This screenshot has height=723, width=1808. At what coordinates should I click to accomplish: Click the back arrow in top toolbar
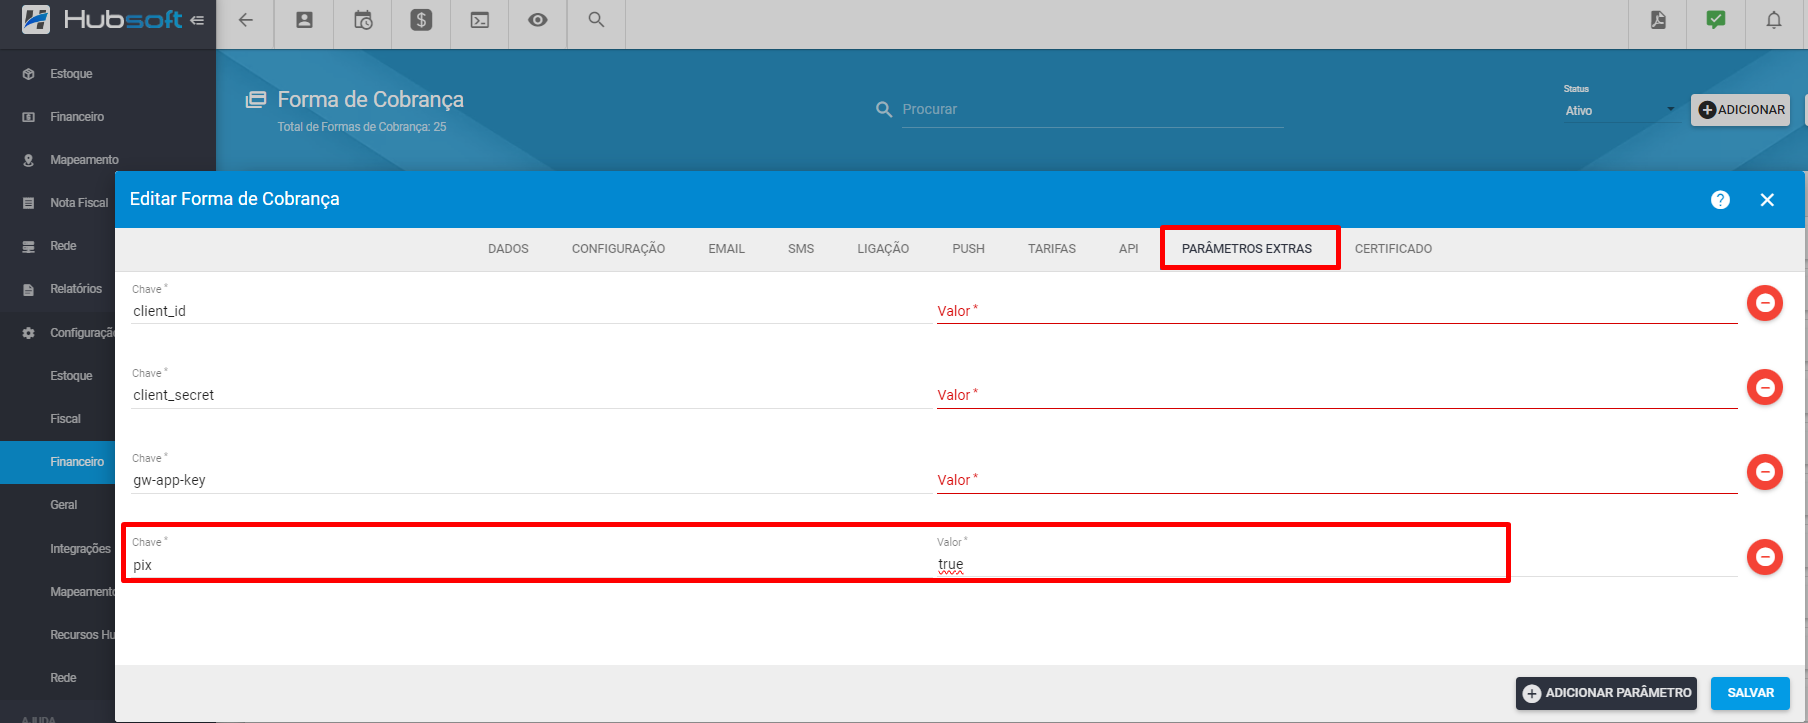245,20
